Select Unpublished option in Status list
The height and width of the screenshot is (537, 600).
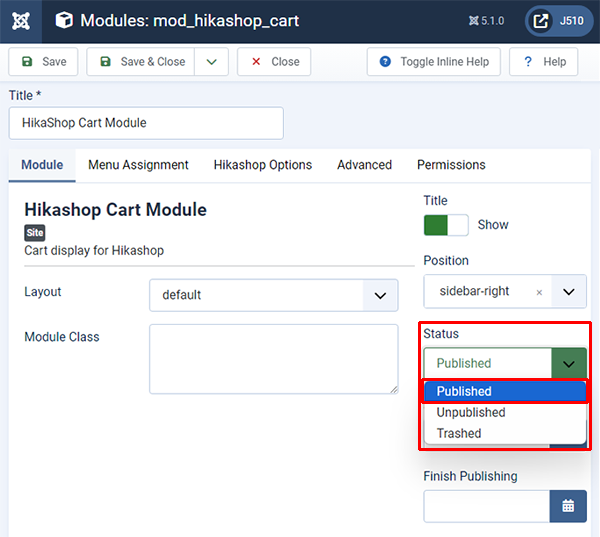(x=505, y=412)
